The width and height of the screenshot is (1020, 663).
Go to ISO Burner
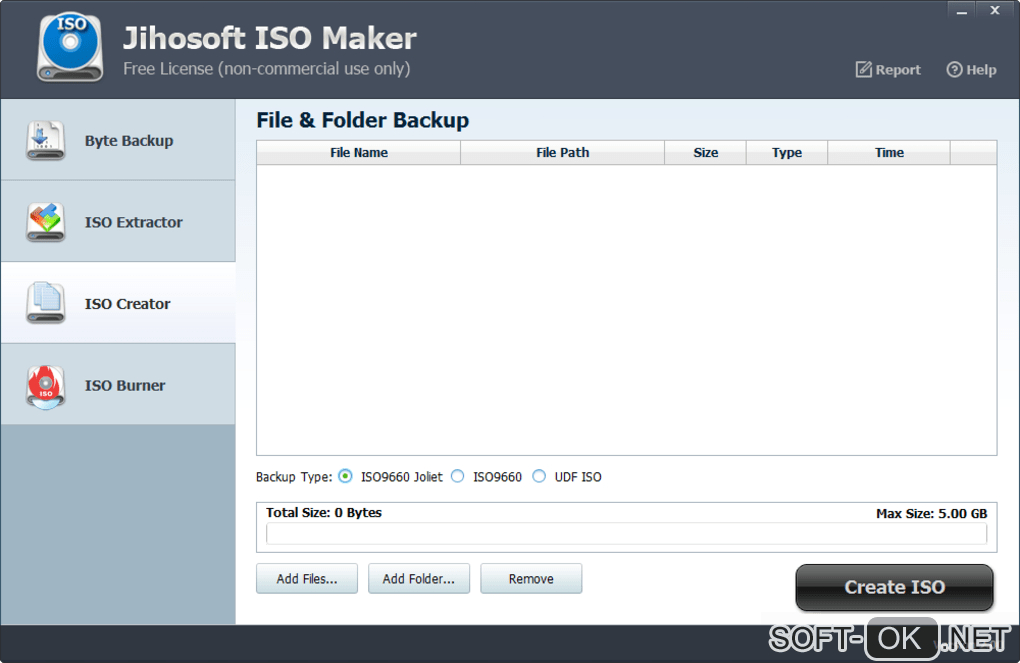pos(118,385)
